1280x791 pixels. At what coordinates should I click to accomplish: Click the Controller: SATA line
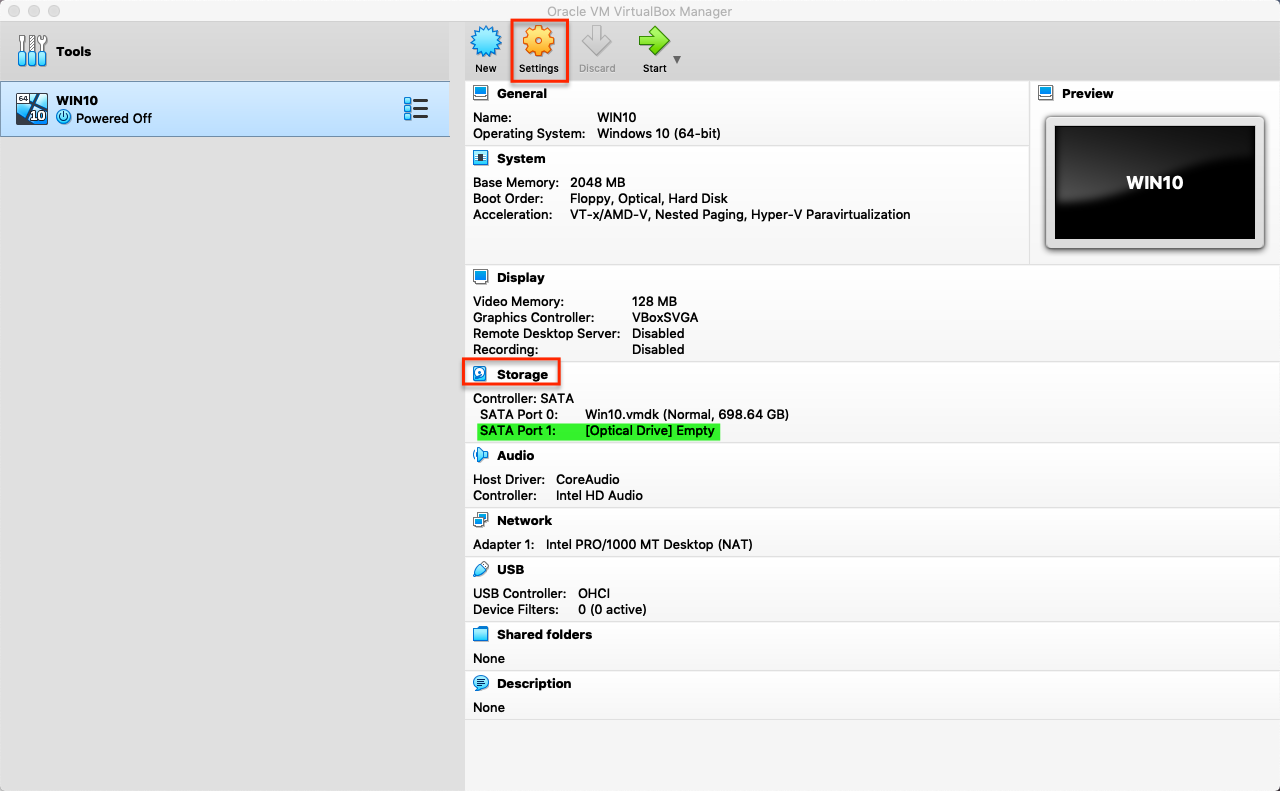click(523, 398)
